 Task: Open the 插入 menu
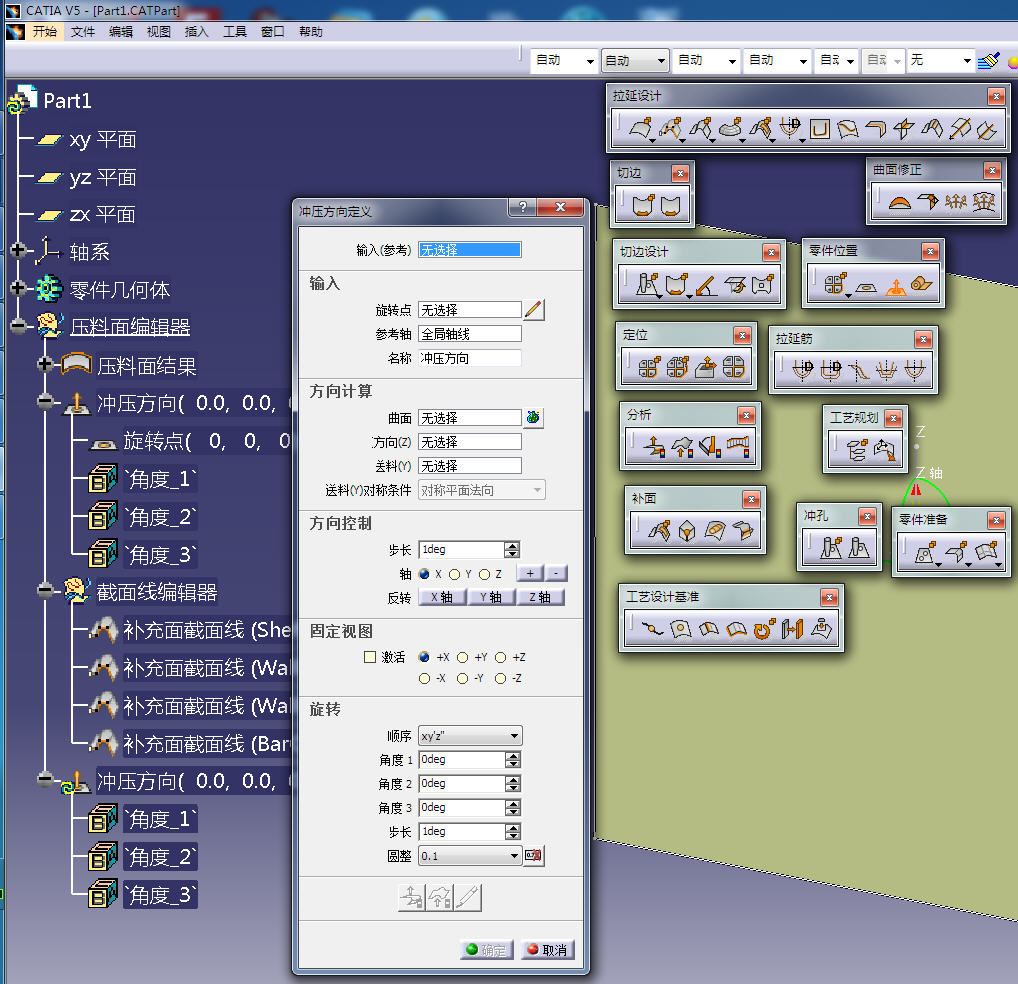(197, 32)
